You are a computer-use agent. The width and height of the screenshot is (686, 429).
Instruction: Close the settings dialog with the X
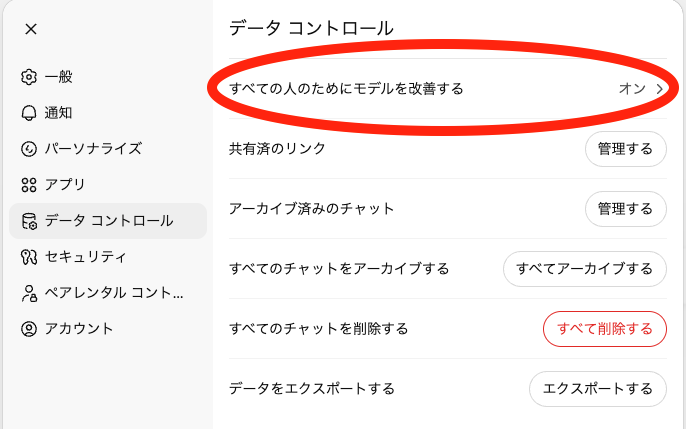[31, 28]
